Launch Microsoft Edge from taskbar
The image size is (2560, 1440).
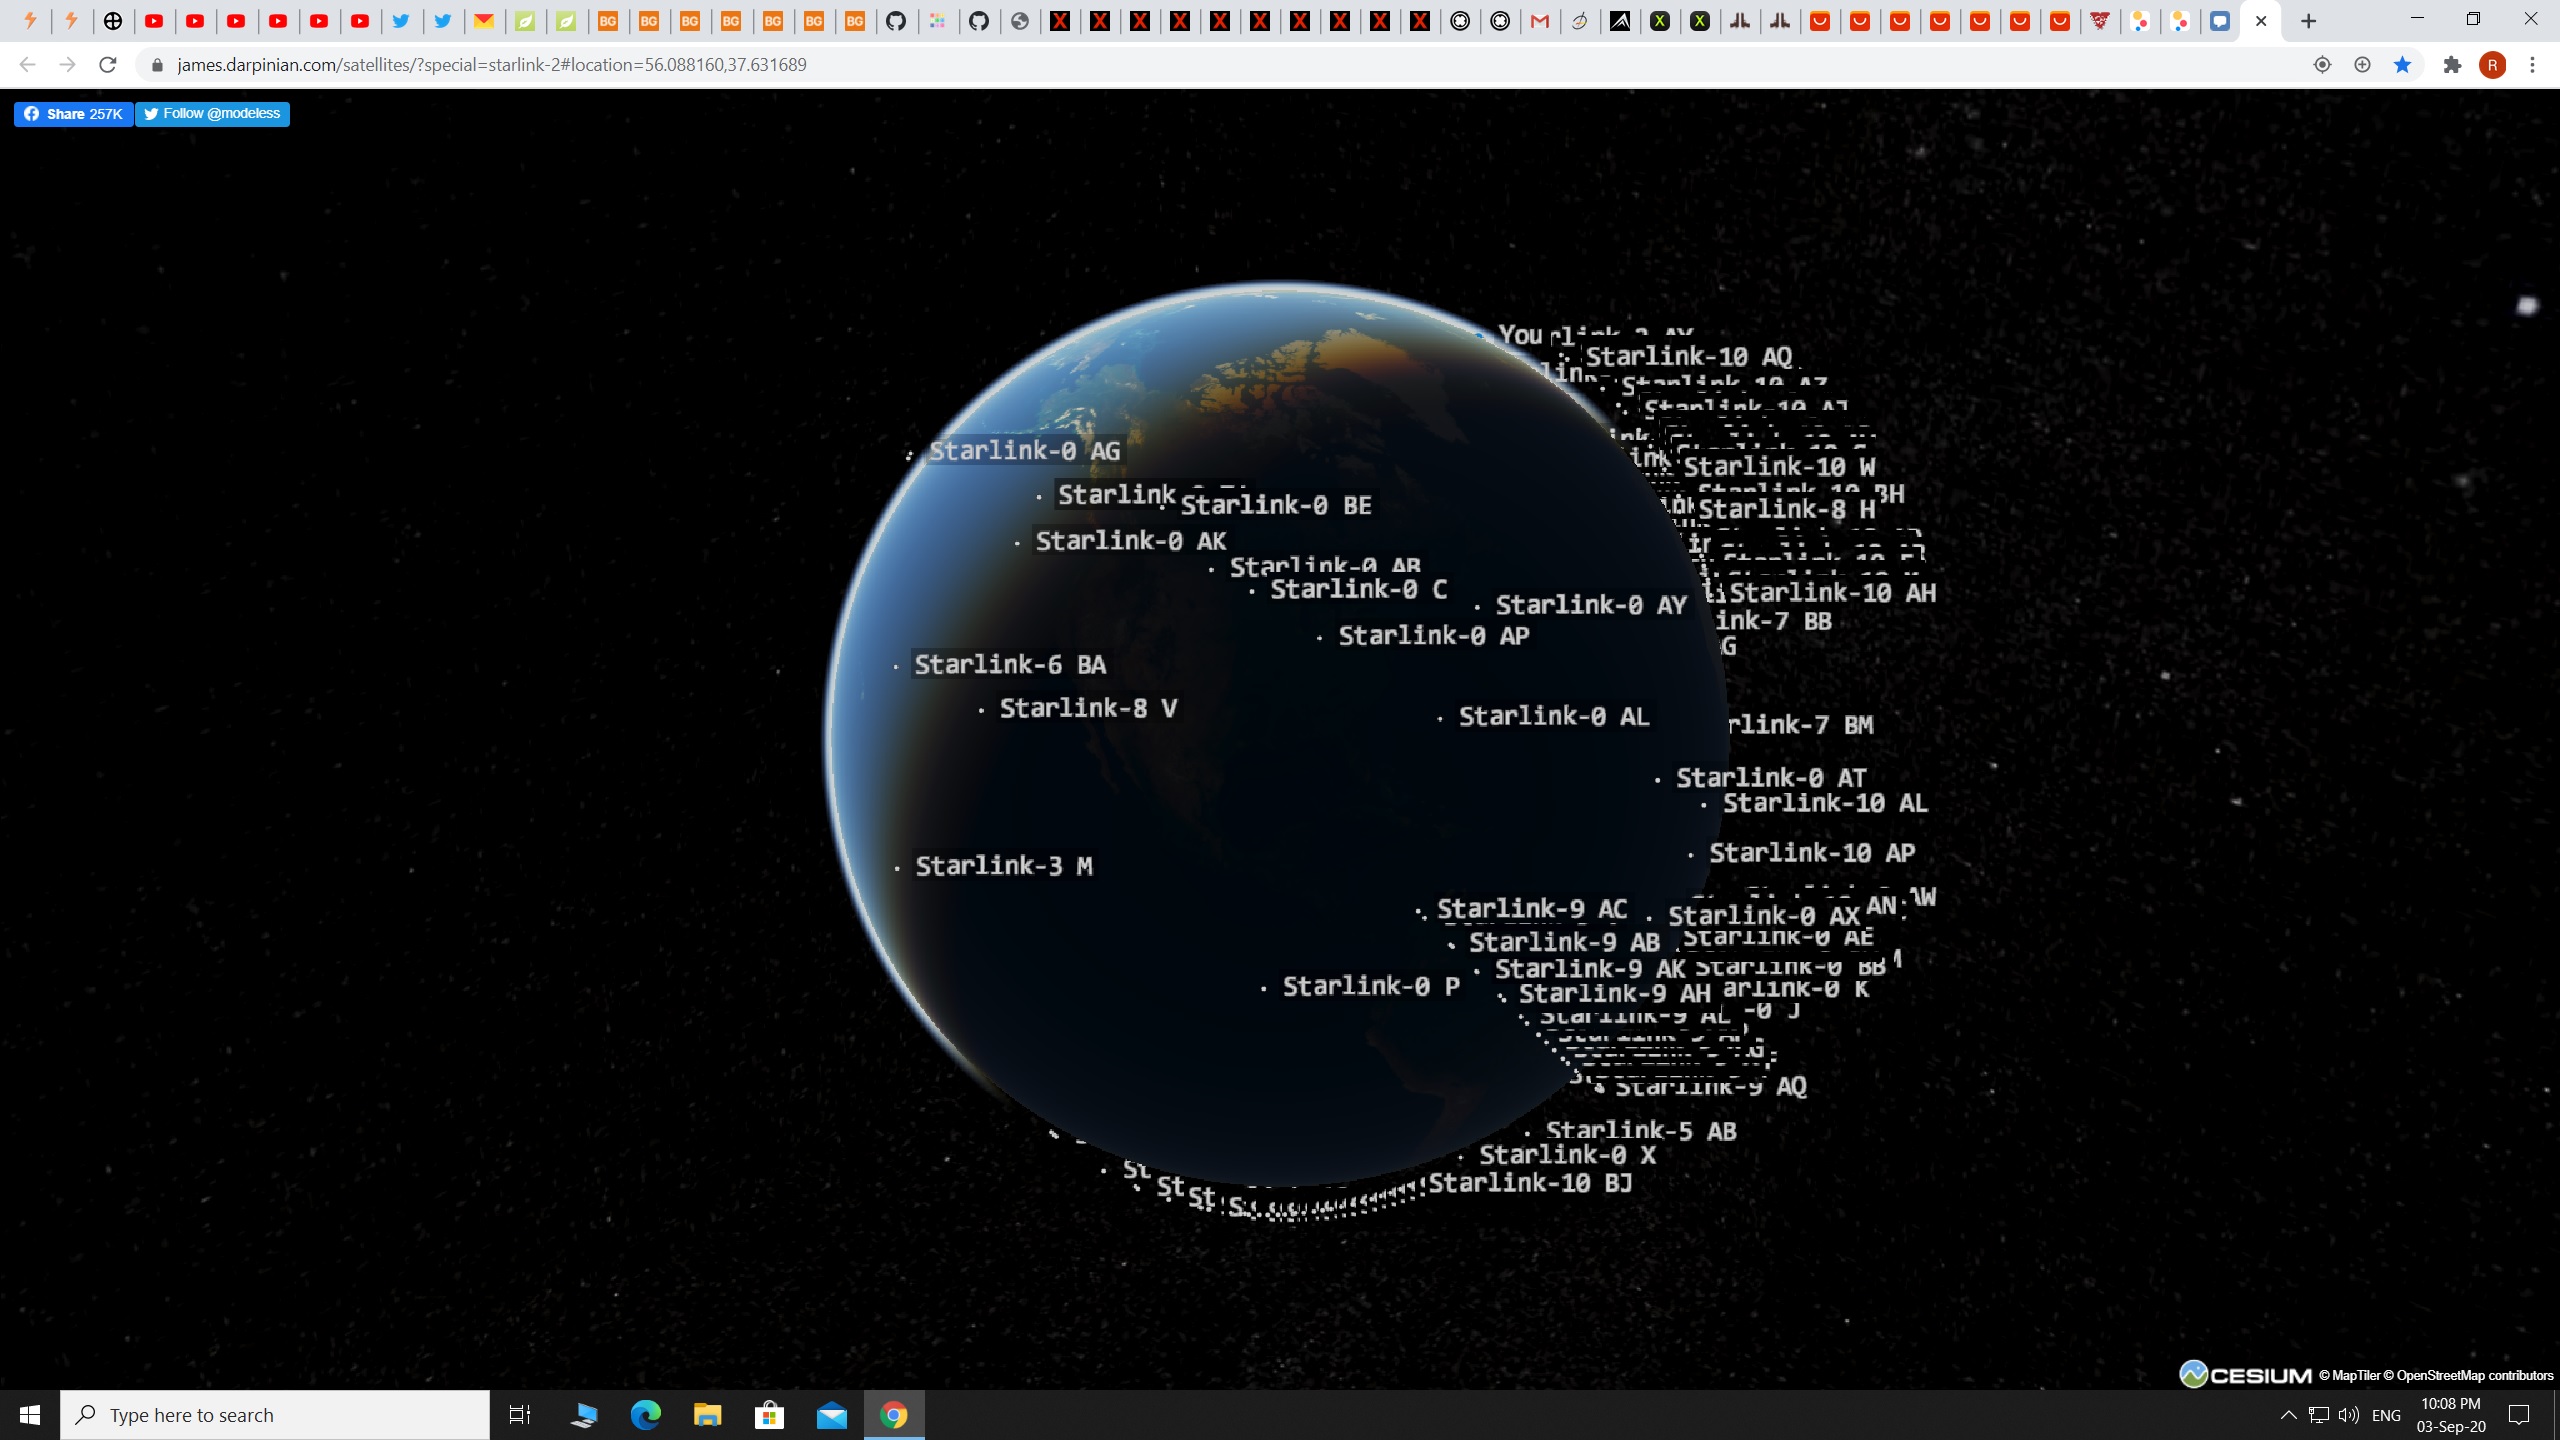coord(646,1415)
